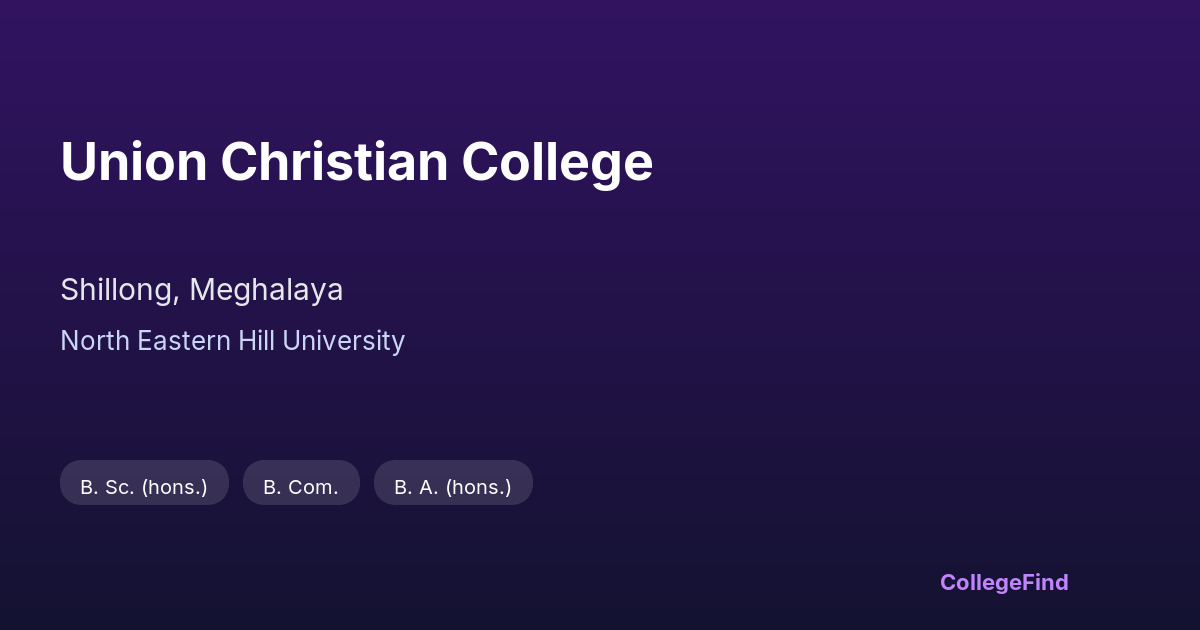Select the city name "Shillong"
Screen dimensions: 1200x630
(x=119, y=290)
